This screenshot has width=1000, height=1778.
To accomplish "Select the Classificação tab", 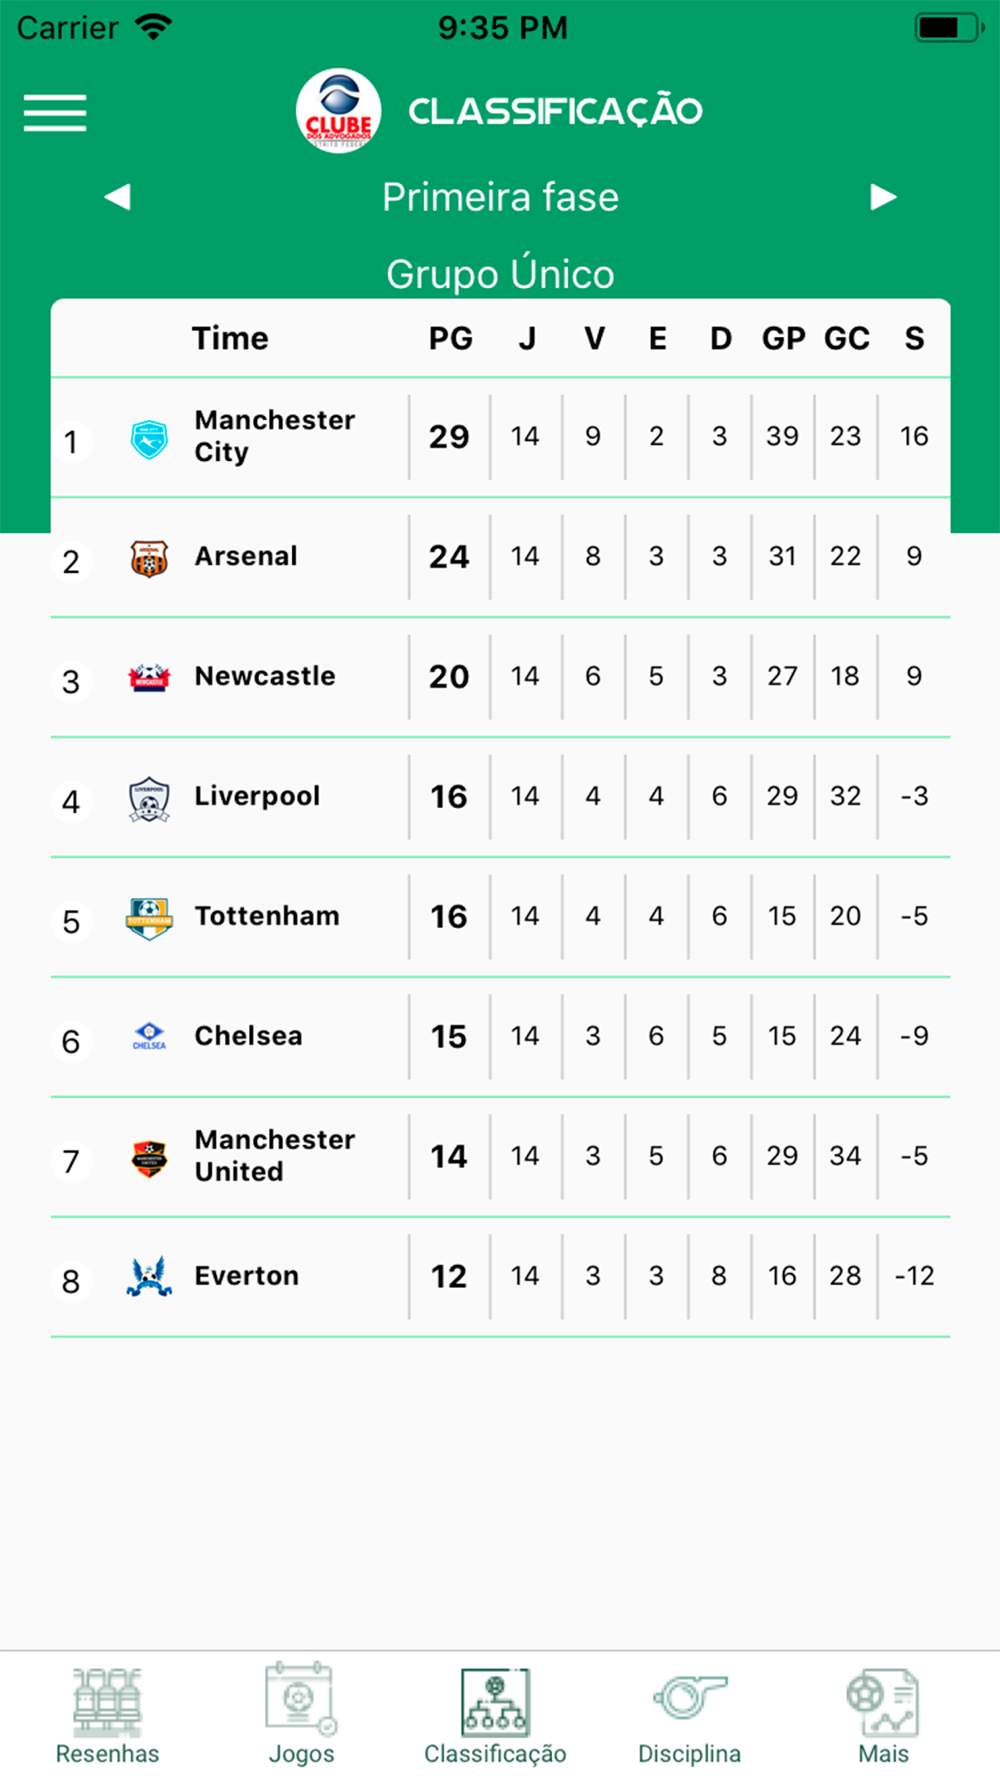I will [495, 1715].
